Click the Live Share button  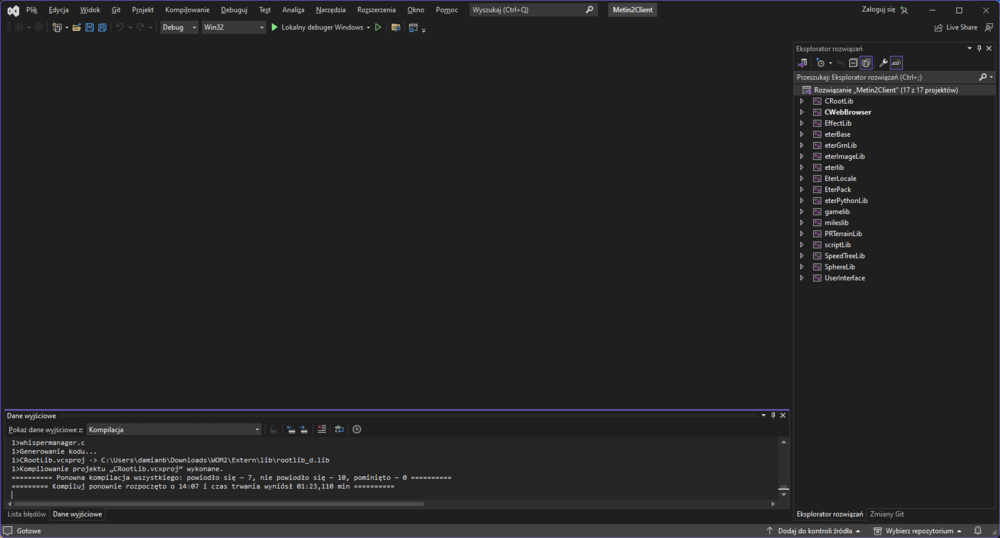(955, 27)
